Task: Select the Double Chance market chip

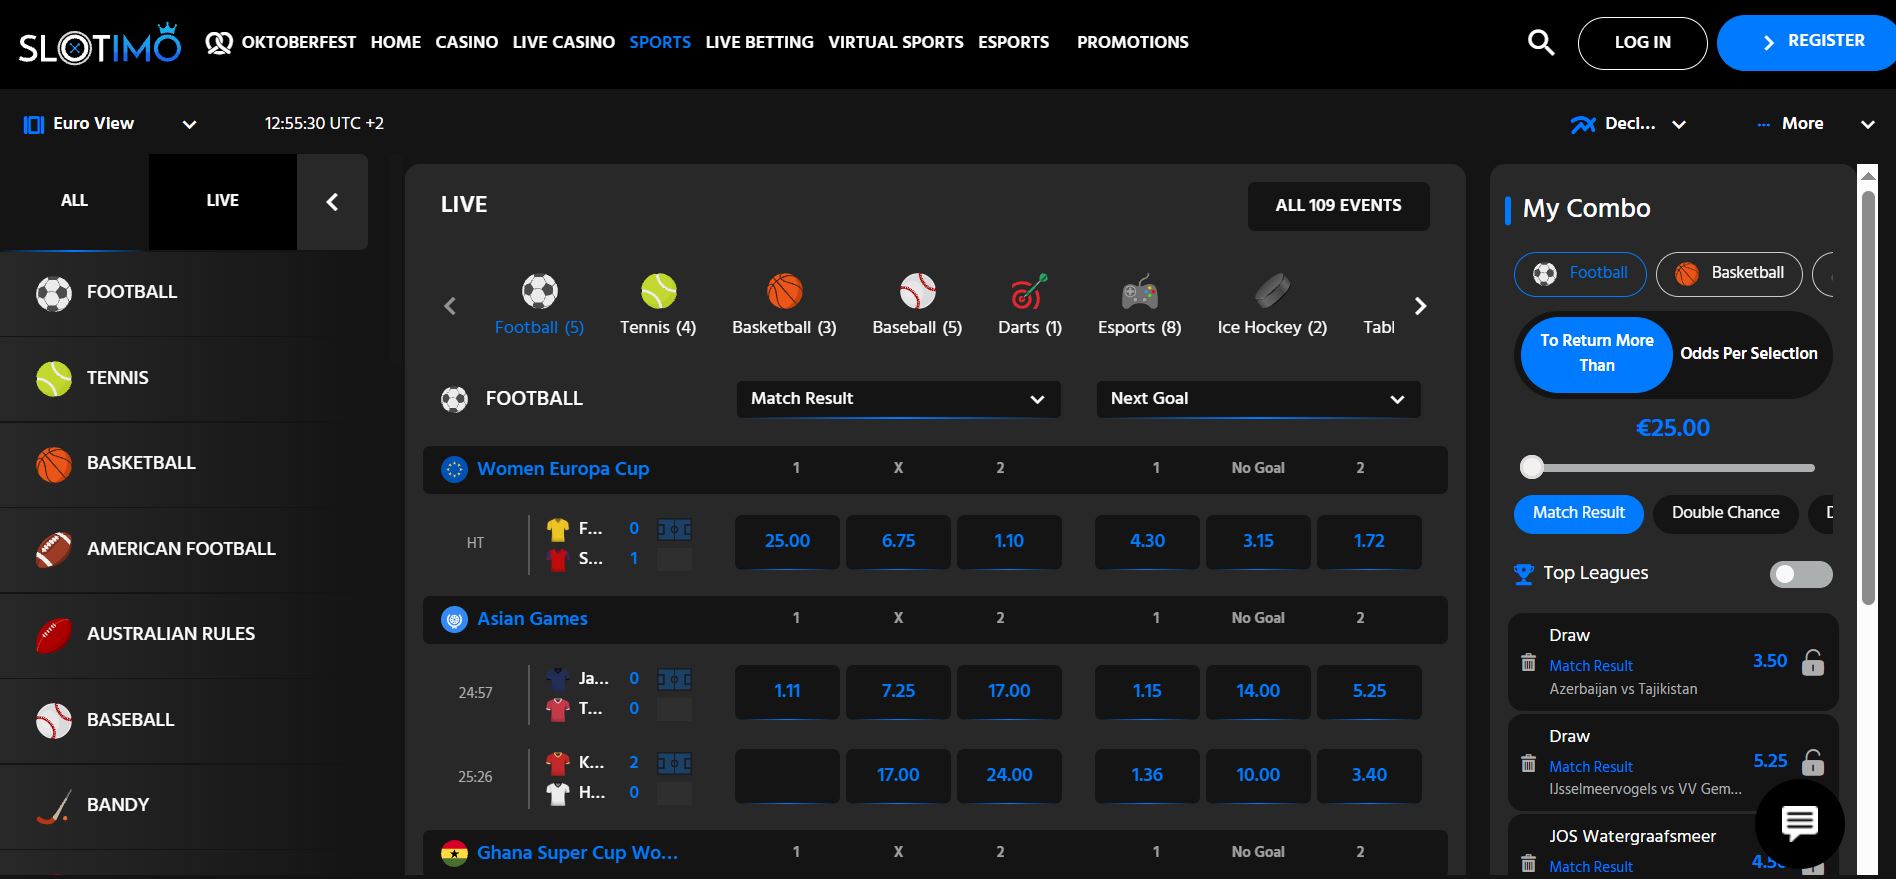Action: [x=1725, y=513]
